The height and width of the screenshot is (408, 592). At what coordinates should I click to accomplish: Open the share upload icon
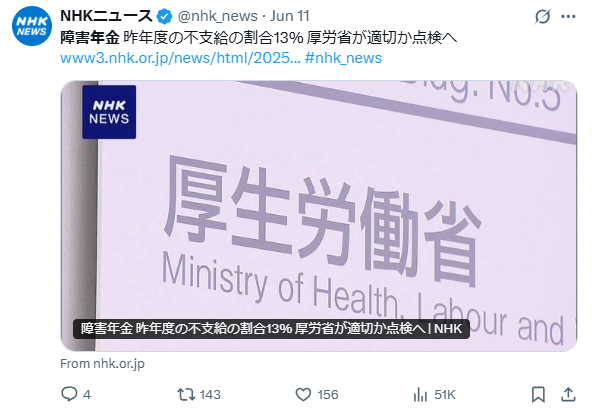pyautogui.click(x=568, y=394)
